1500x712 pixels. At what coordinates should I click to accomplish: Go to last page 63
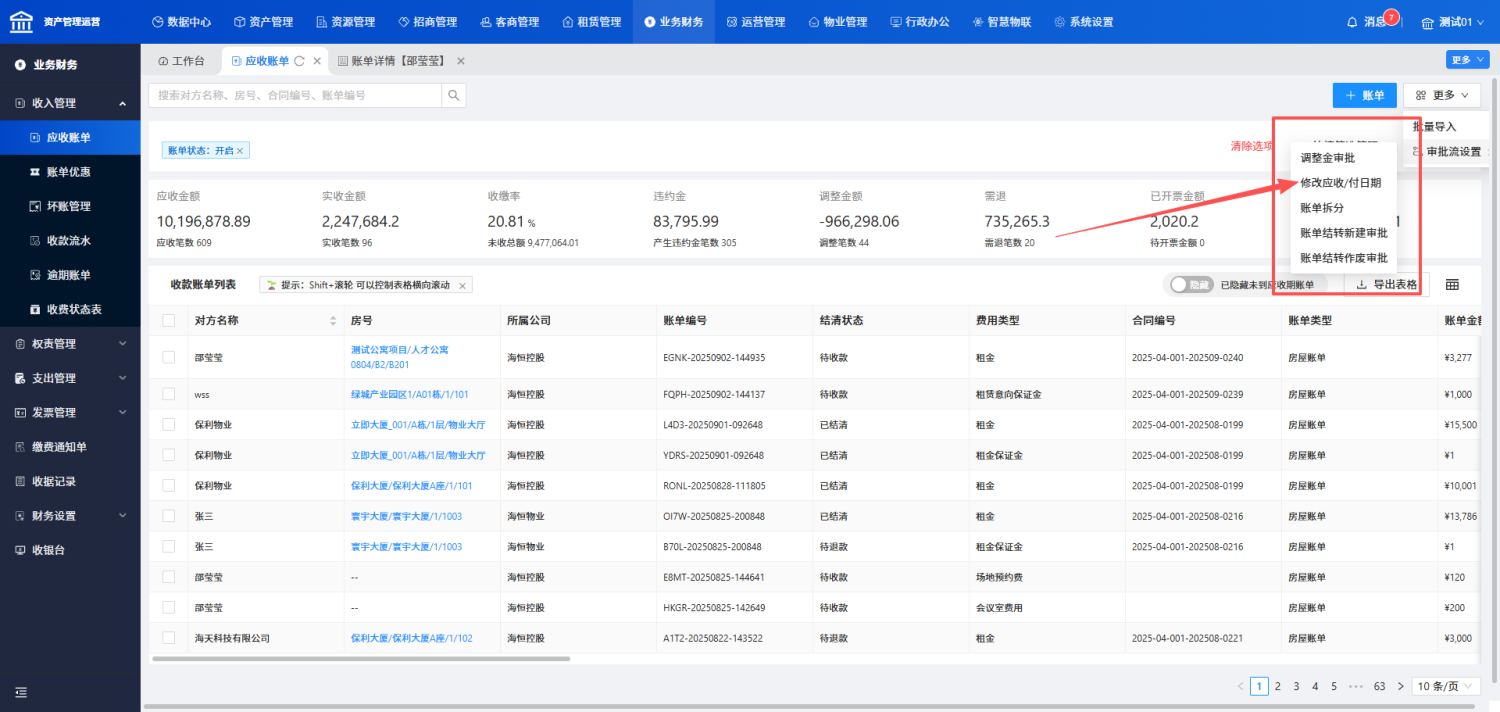[x=1379, y=686]
